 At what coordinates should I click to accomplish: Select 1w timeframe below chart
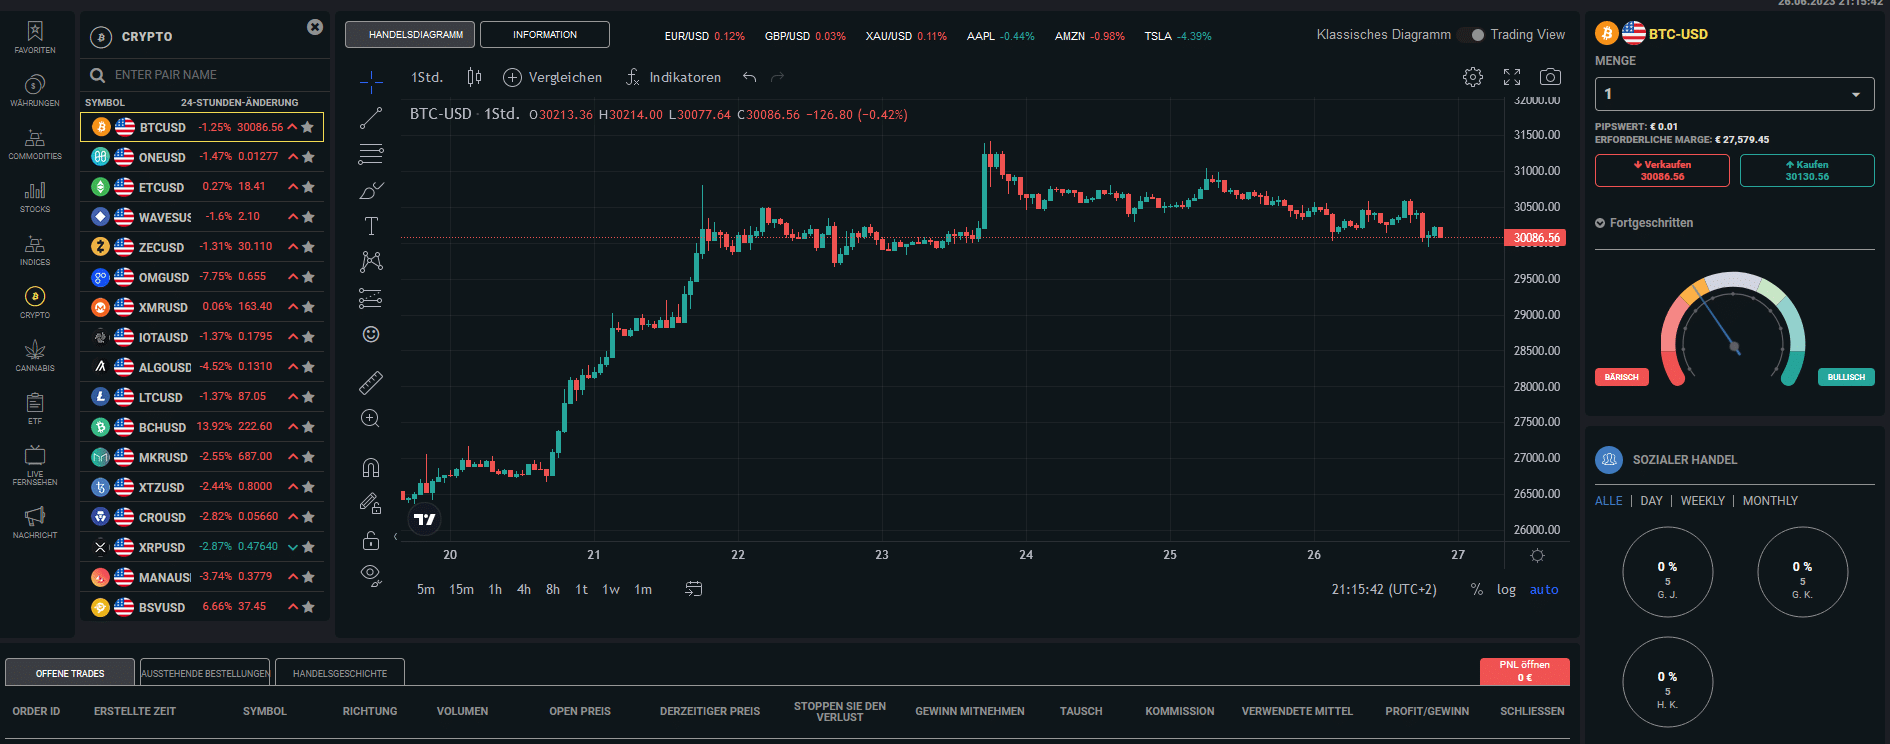(611, 590)
